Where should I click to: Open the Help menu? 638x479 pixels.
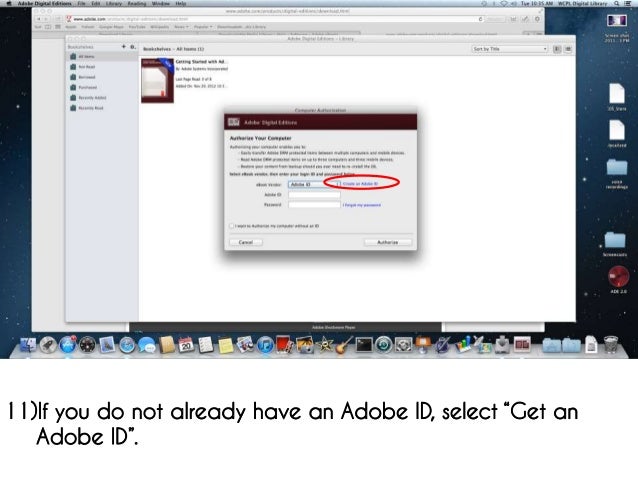point(181,3)
